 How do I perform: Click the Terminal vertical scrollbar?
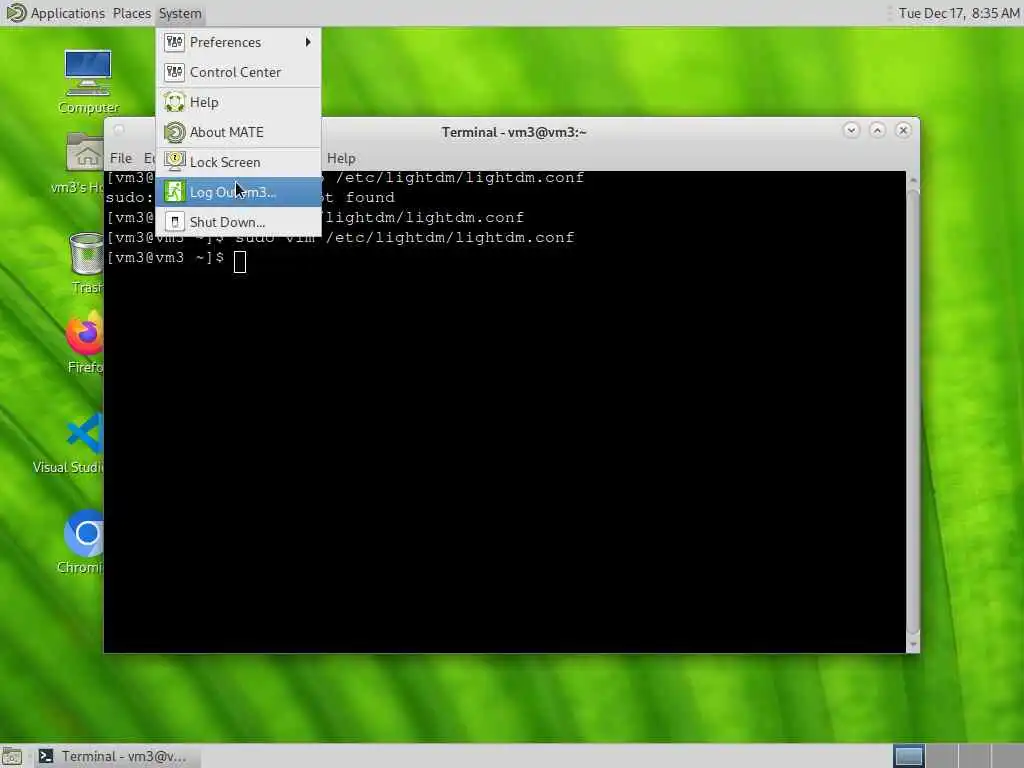coord(913,411)
